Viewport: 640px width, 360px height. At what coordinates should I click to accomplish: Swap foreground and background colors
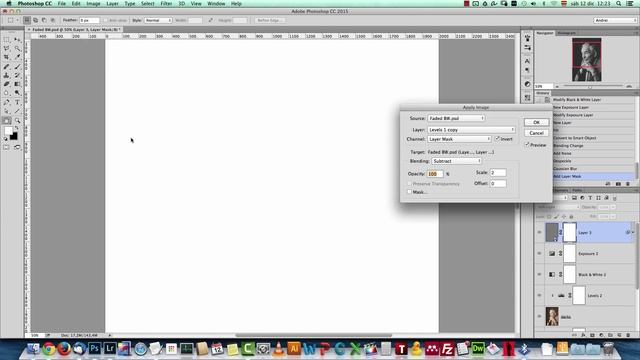[x=16, y=128]
